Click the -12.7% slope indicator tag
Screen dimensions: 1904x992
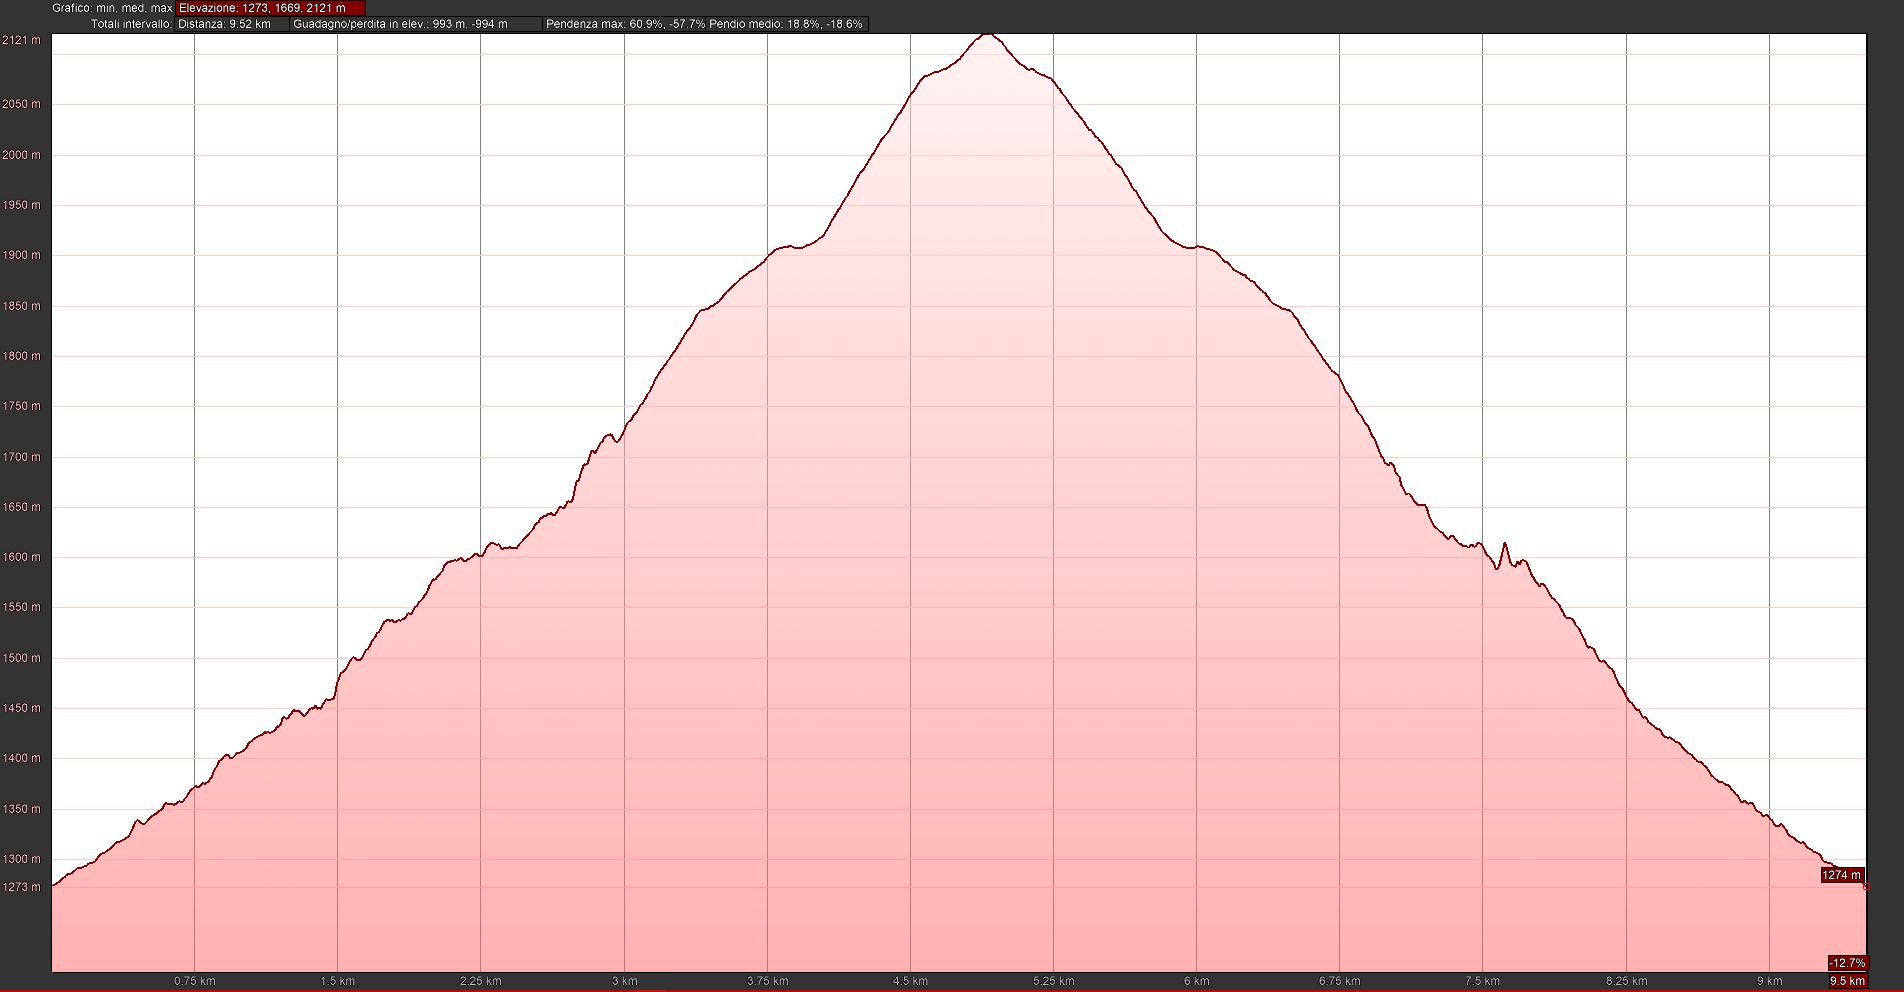coord(1847,963)
